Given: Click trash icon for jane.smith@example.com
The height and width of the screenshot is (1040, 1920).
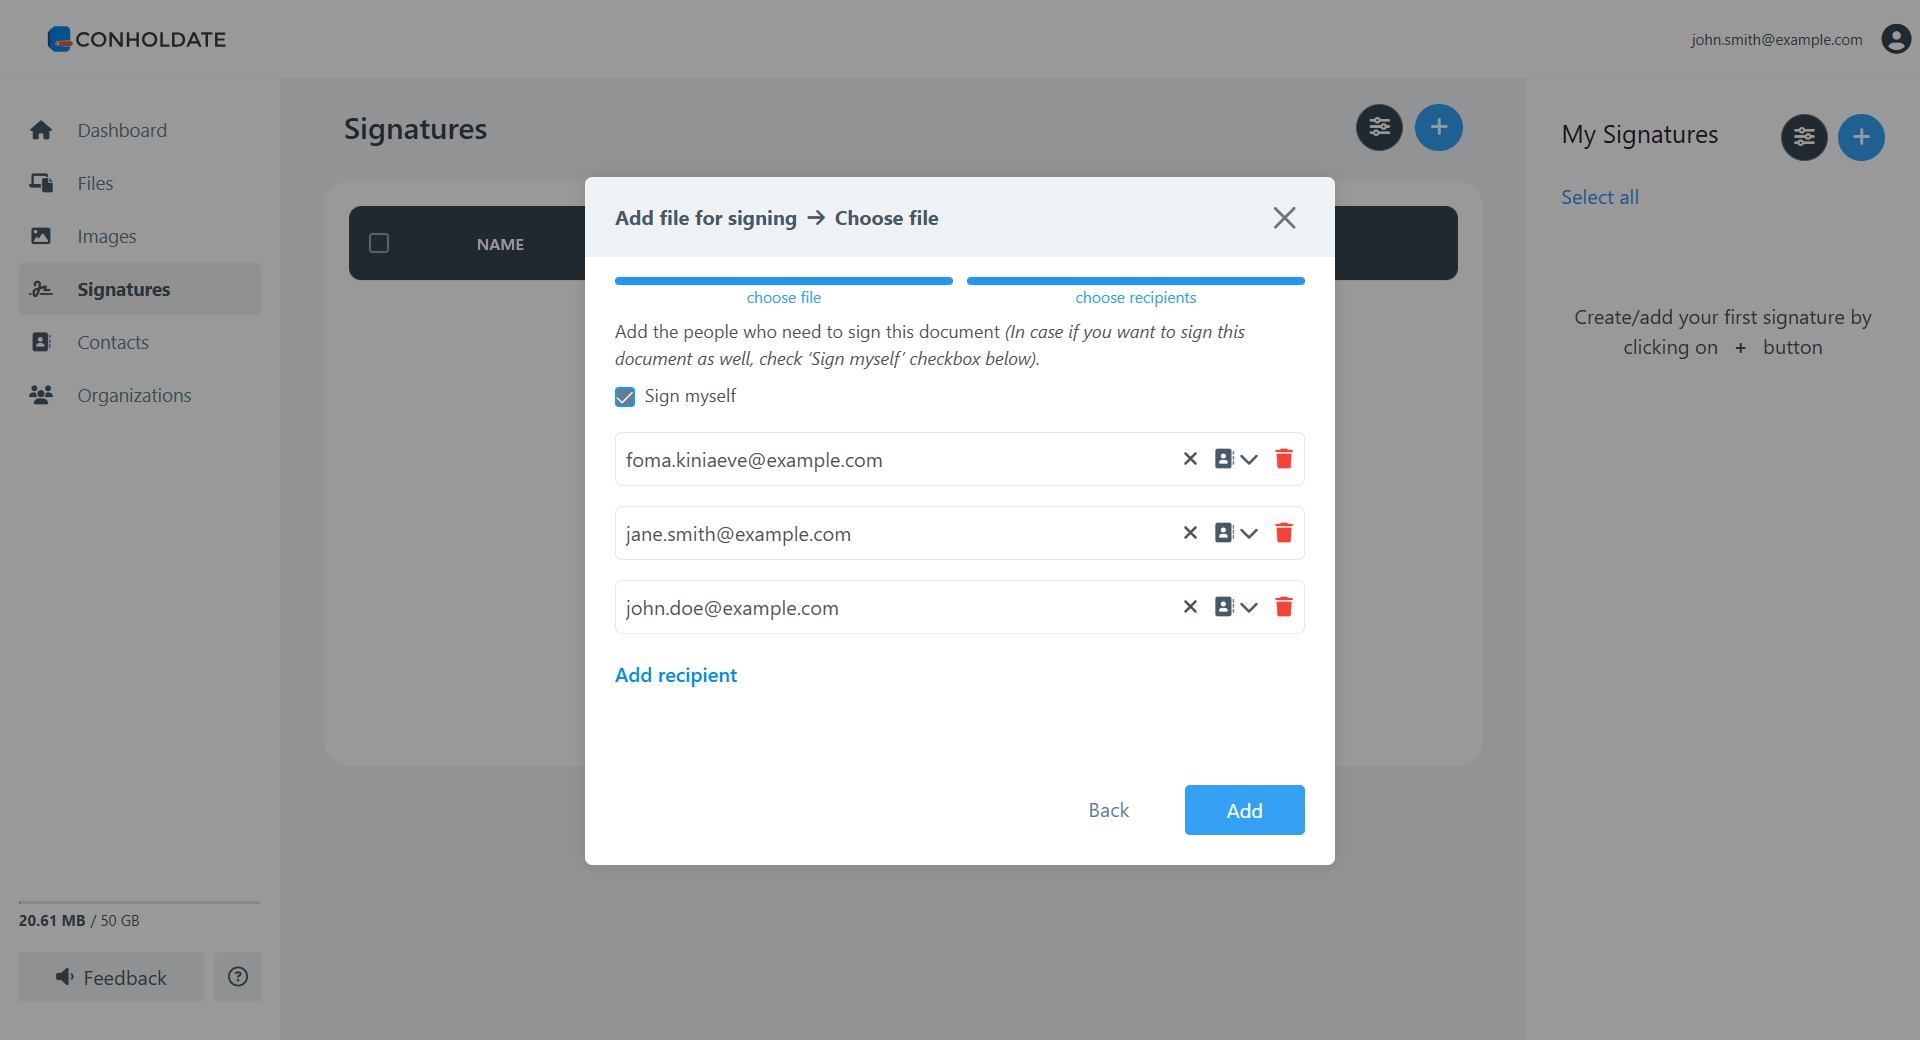Looking at the screenshot, I should pyautogui.click(x=1284, y=533).
